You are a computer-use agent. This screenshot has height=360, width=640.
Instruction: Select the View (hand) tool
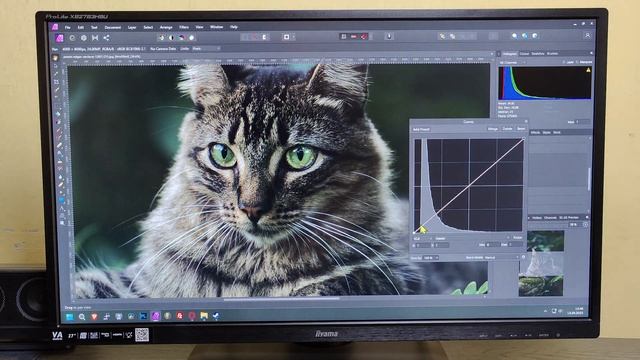point(56,58)
